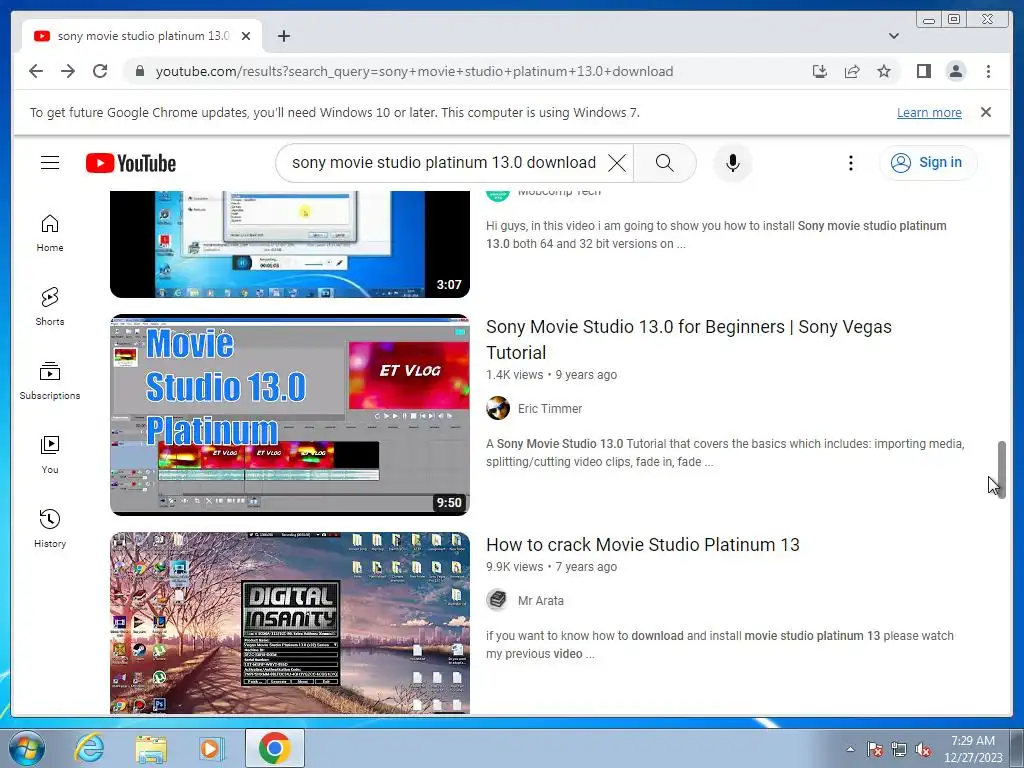Click the '1.4K views • 9 years ago' text
The image size is (1024, 768).
click(x=551, y=375)
